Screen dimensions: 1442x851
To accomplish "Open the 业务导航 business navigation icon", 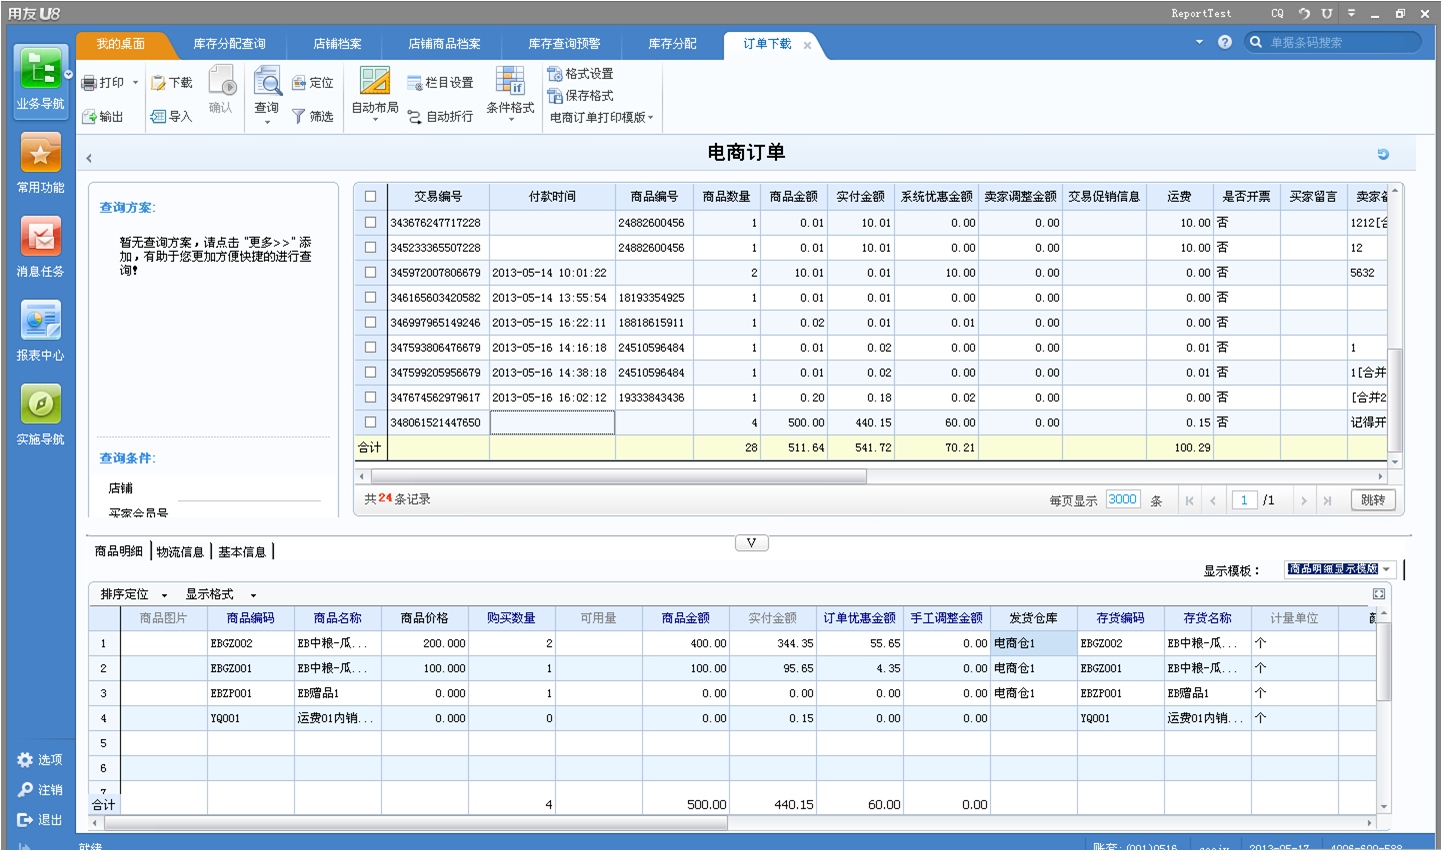I will (40, 70).
